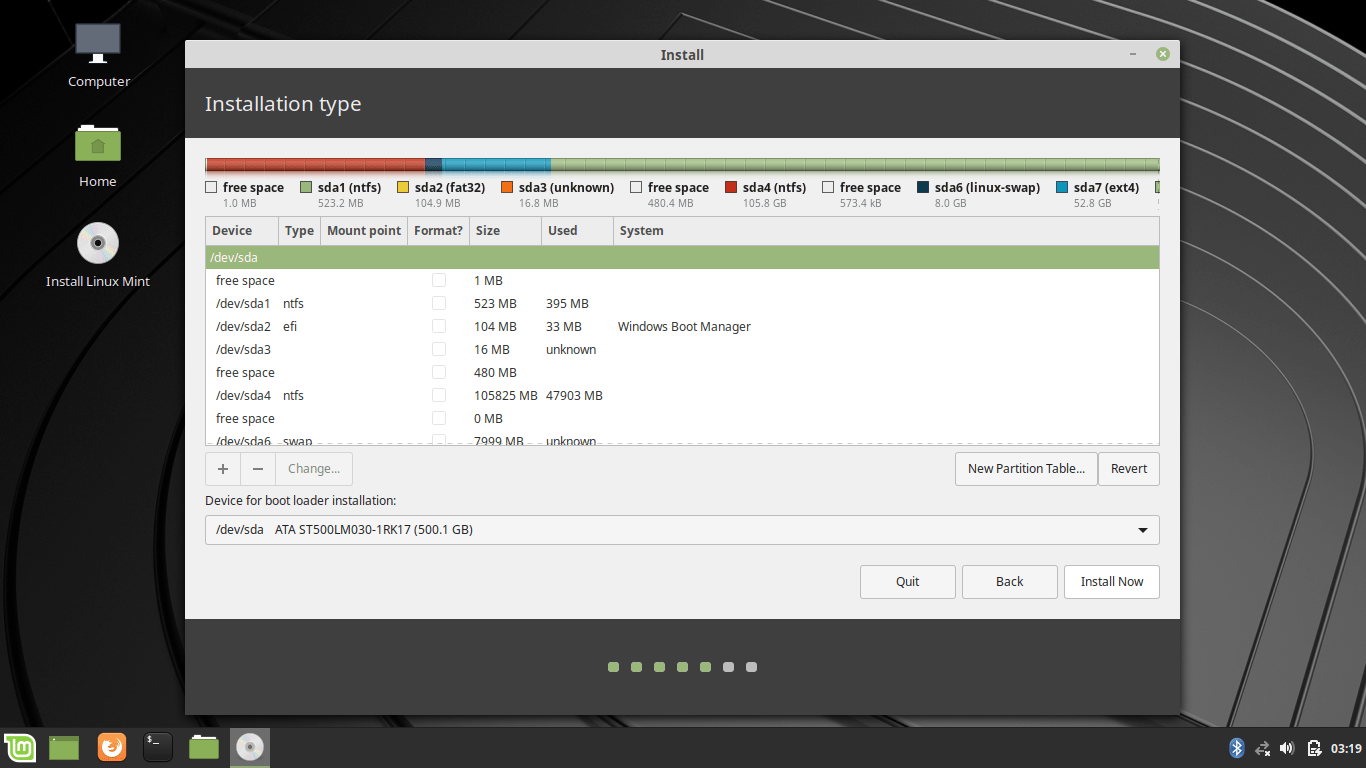Toggle Format checkbox for 1 MB free space
The width and height of the screenshot is (1366, 768).
pyautogui.click(x=439, y=280)
